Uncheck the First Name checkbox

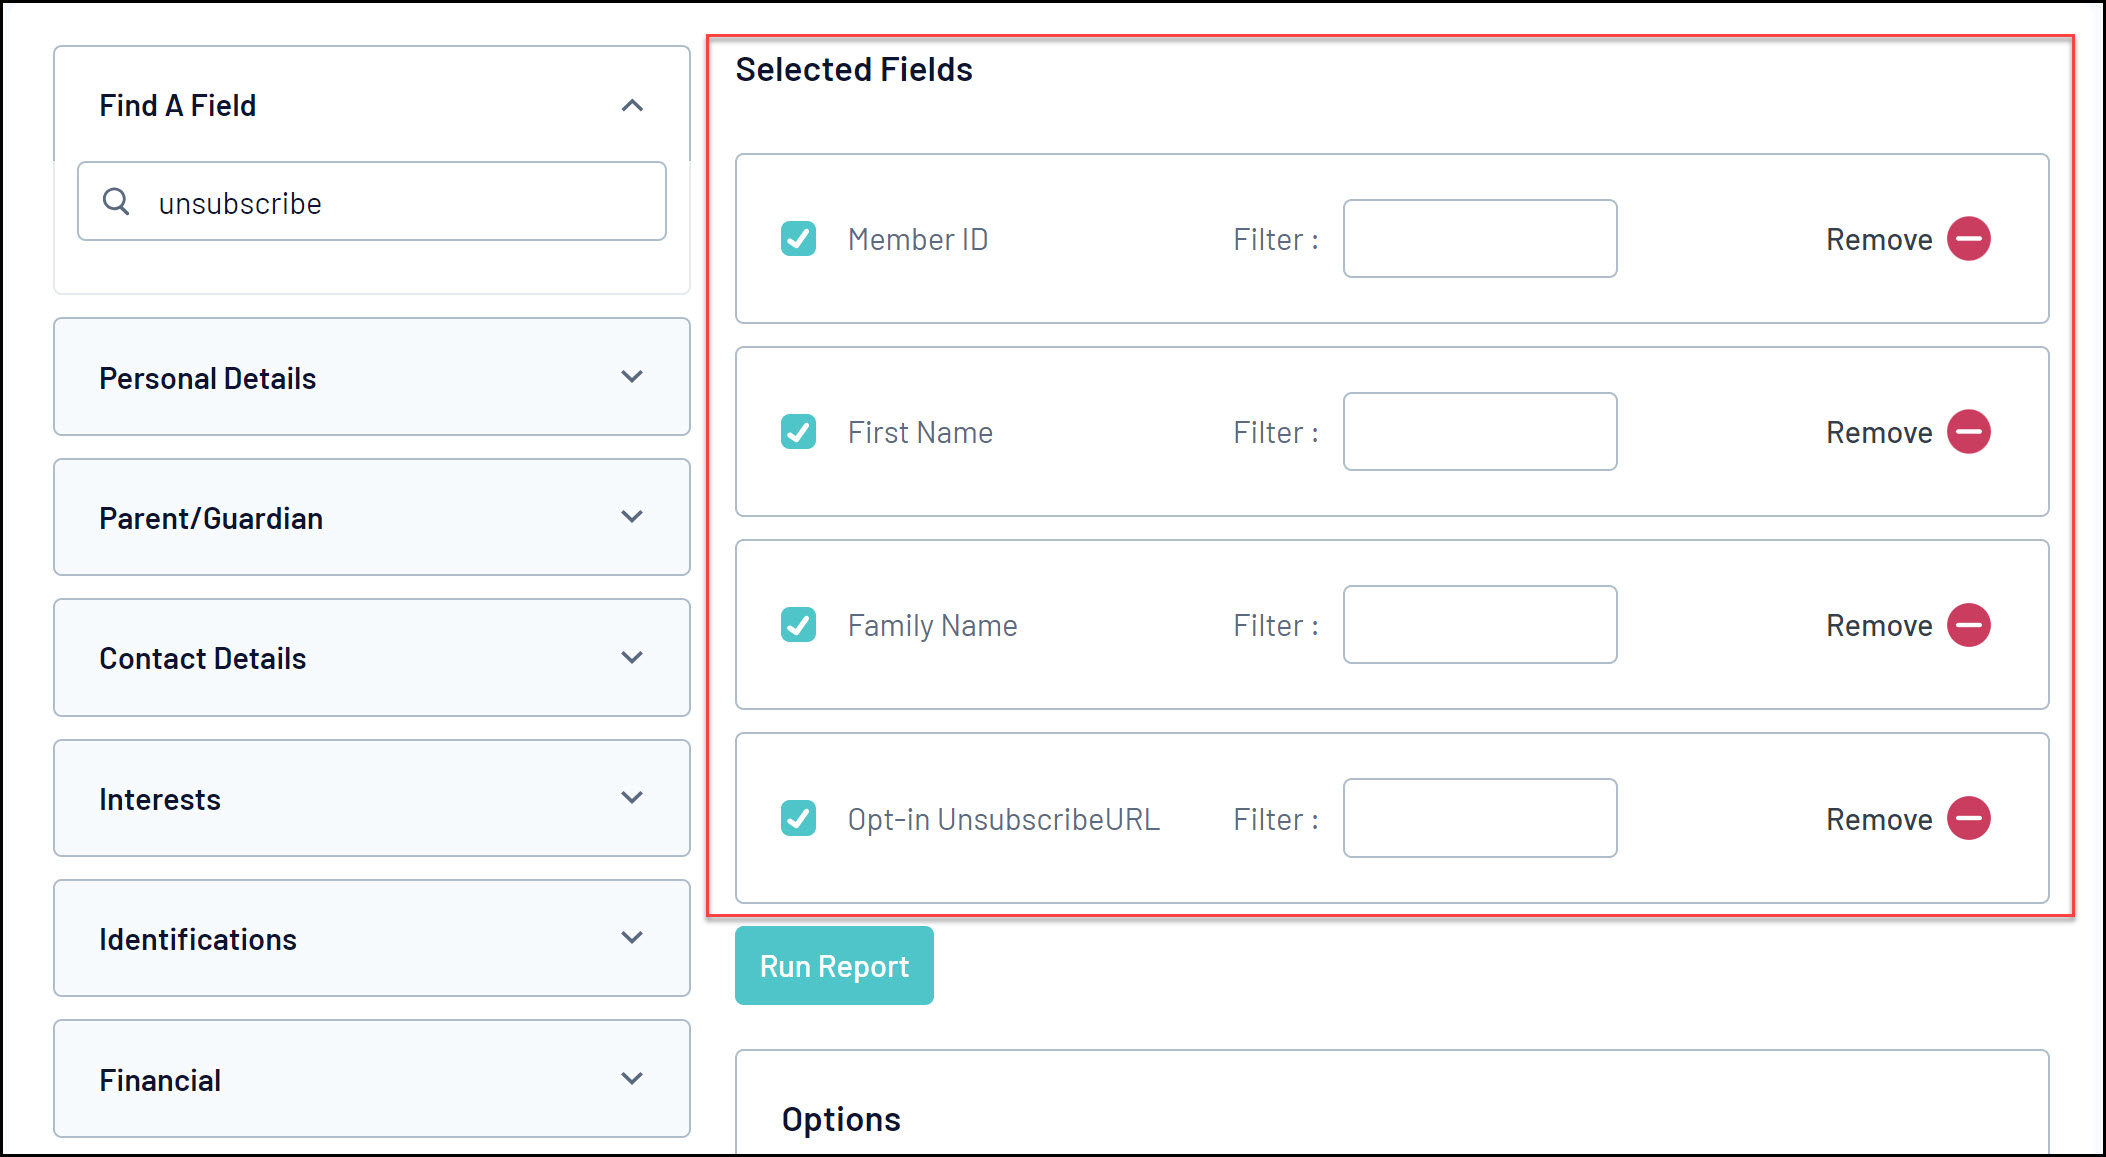click(798, 432)
